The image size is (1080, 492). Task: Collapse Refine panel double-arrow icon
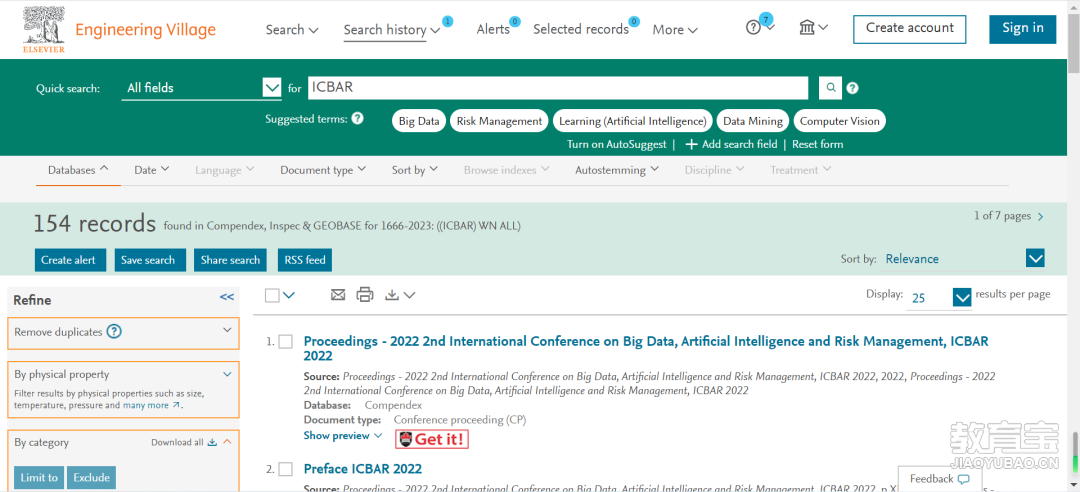tap(227, 297)
